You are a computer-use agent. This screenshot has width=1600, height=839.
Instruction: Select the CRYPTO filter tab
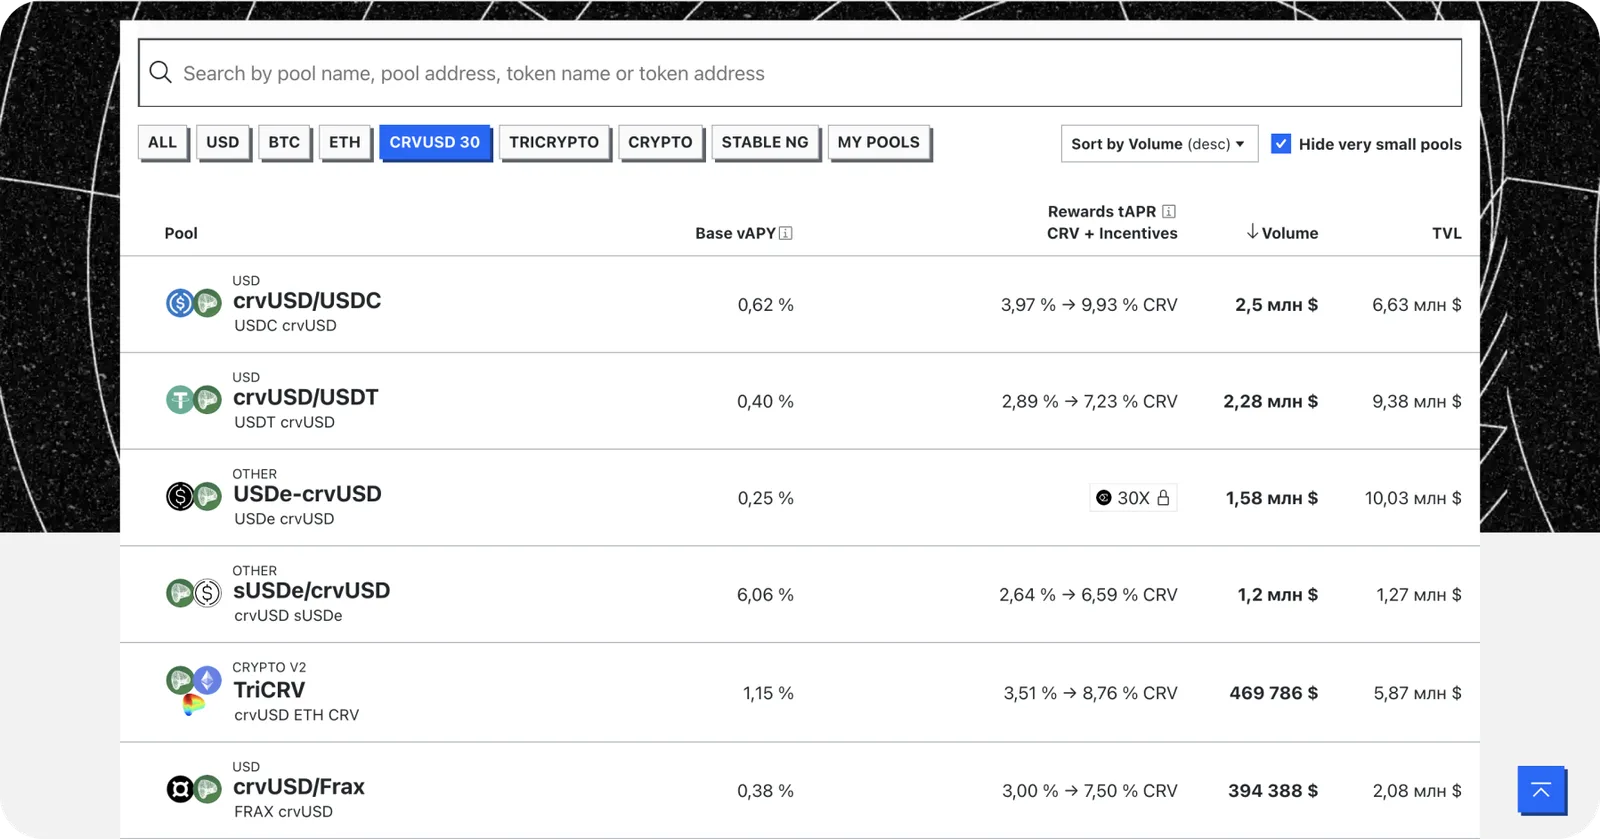tap(660, 142)
